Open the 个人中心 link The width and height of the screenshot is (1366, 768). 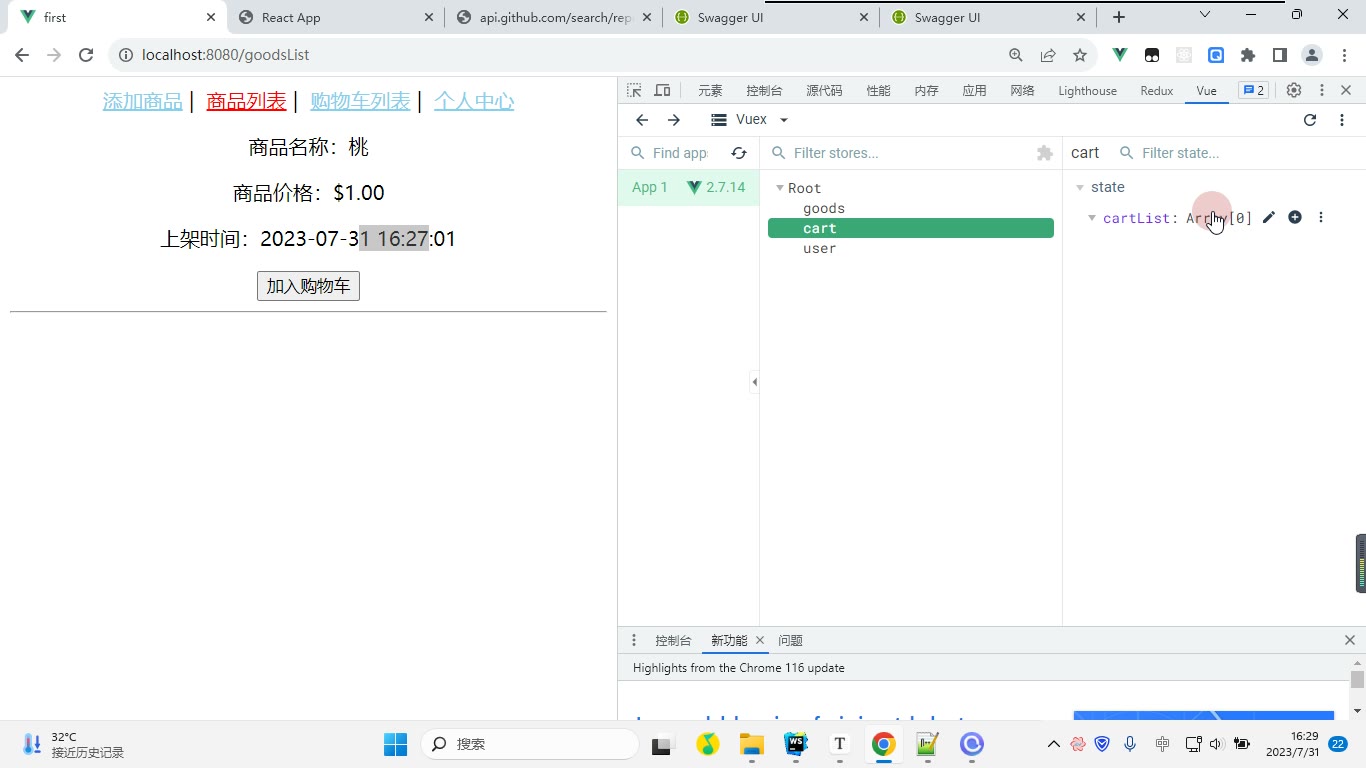pos(474,101)
